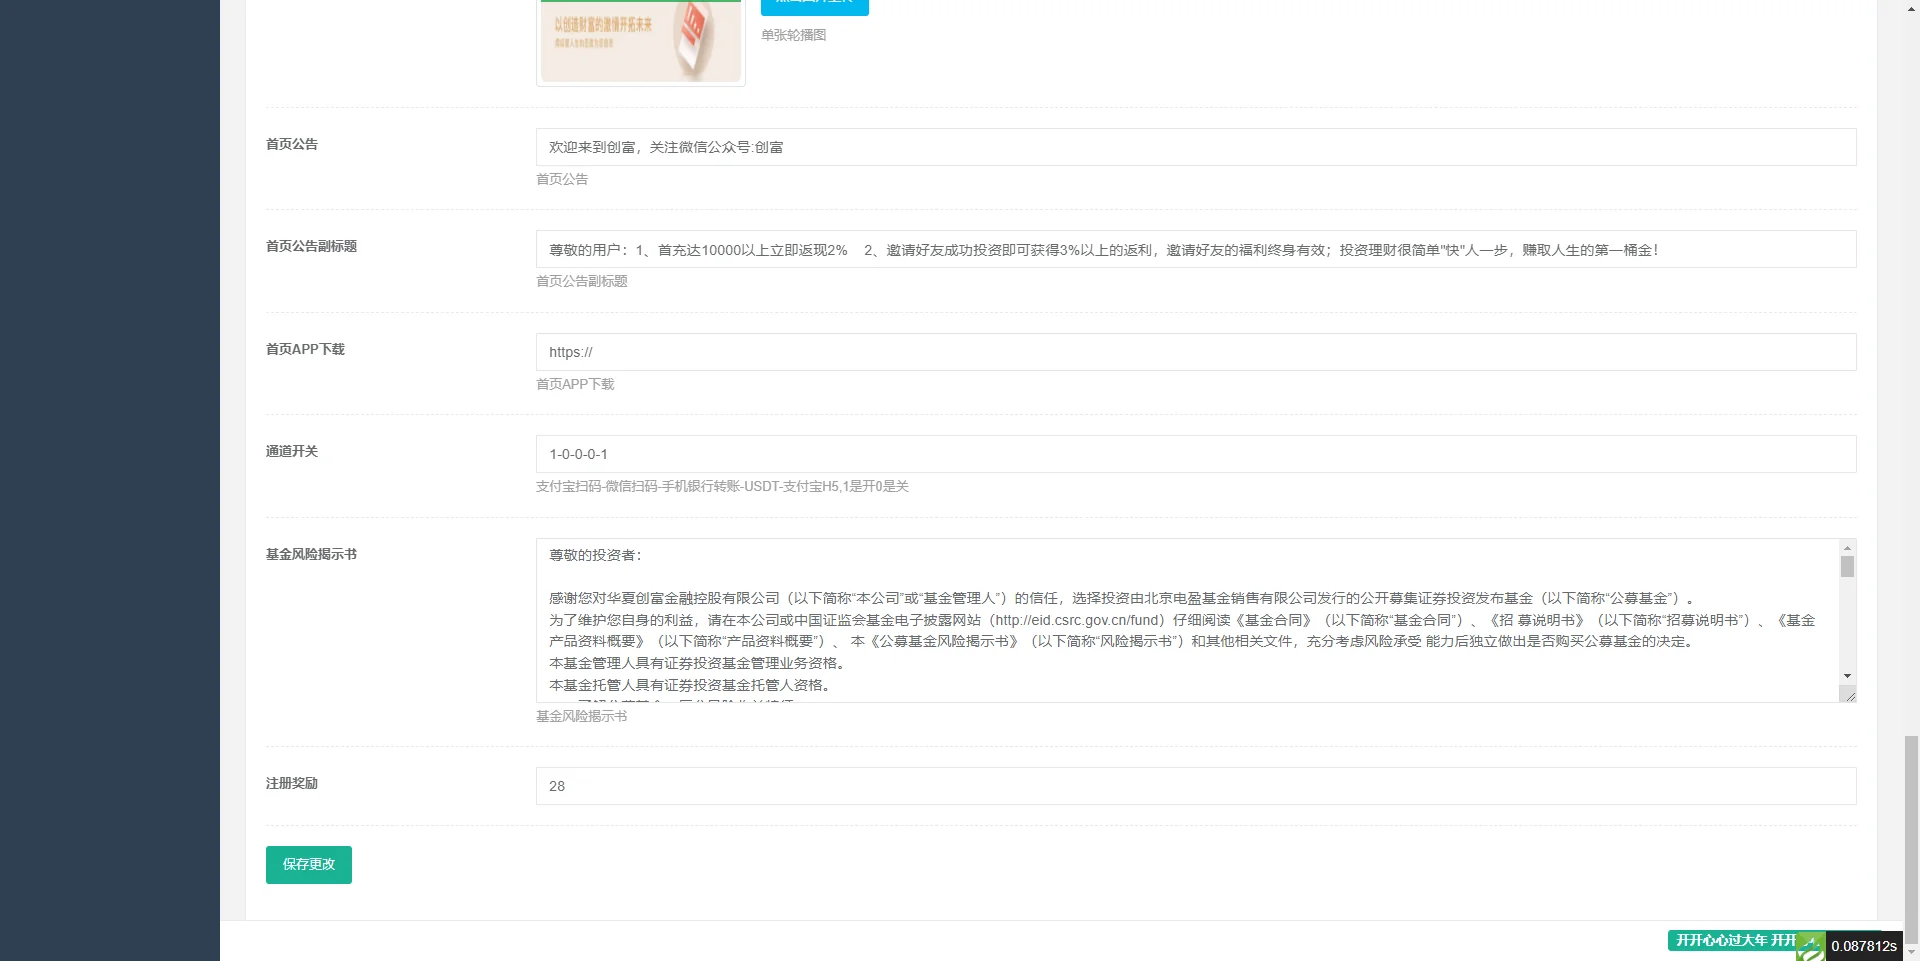Click the textarea resize grip handle
This screenshot has width=1920, height=961.
1849,695
